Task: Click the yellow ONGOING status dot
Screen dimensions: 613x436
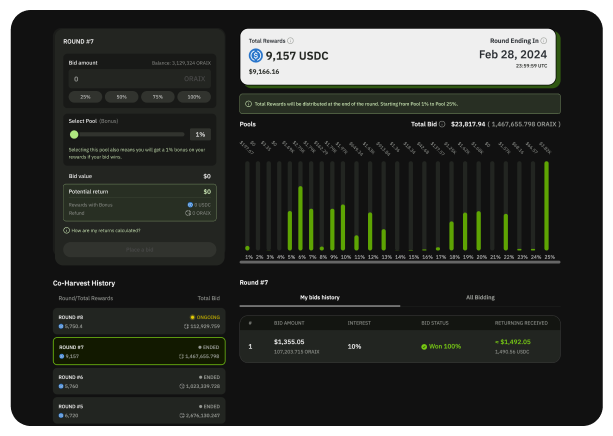Action: [192, 317]
